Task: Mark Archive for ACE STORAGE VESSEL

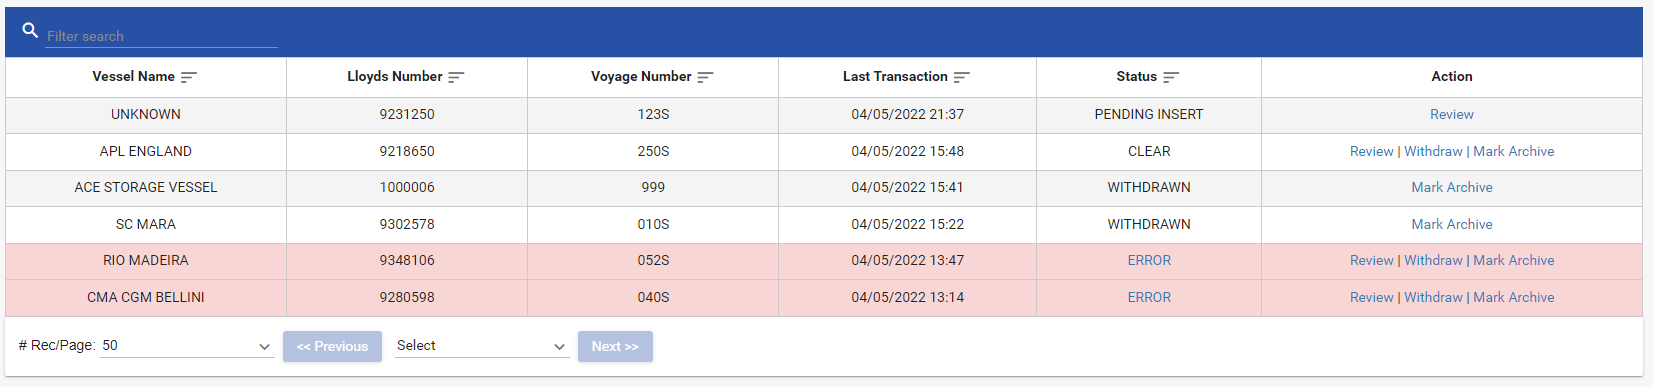Action: pyautogui.click(x=1451, y=188)
